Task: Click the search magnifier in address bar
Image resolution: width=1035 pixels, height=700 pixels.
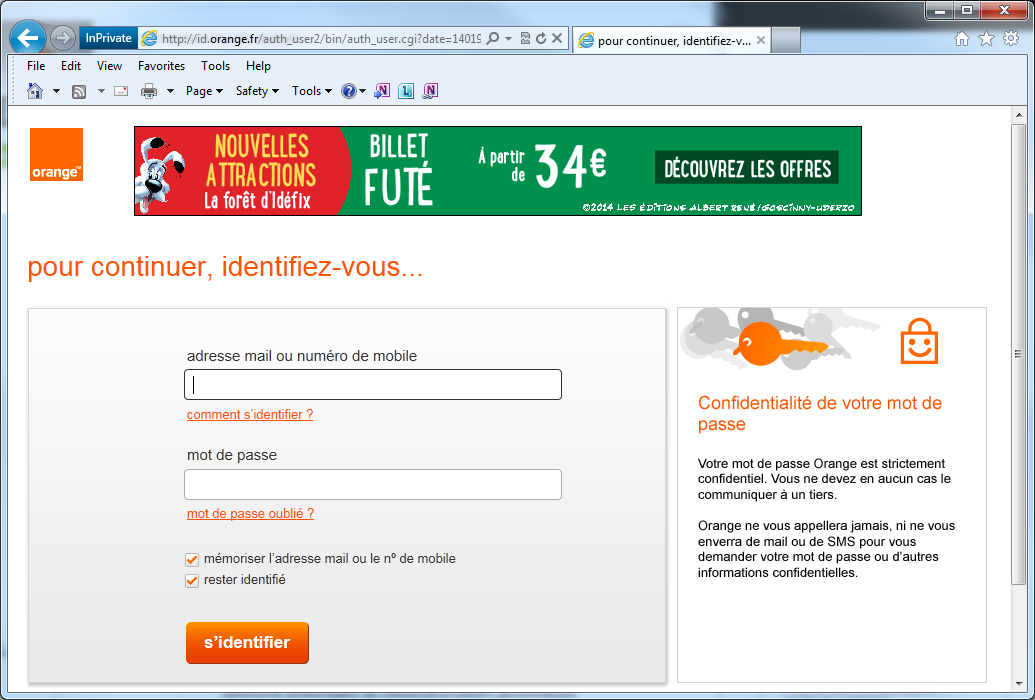Action: [492, 38]
